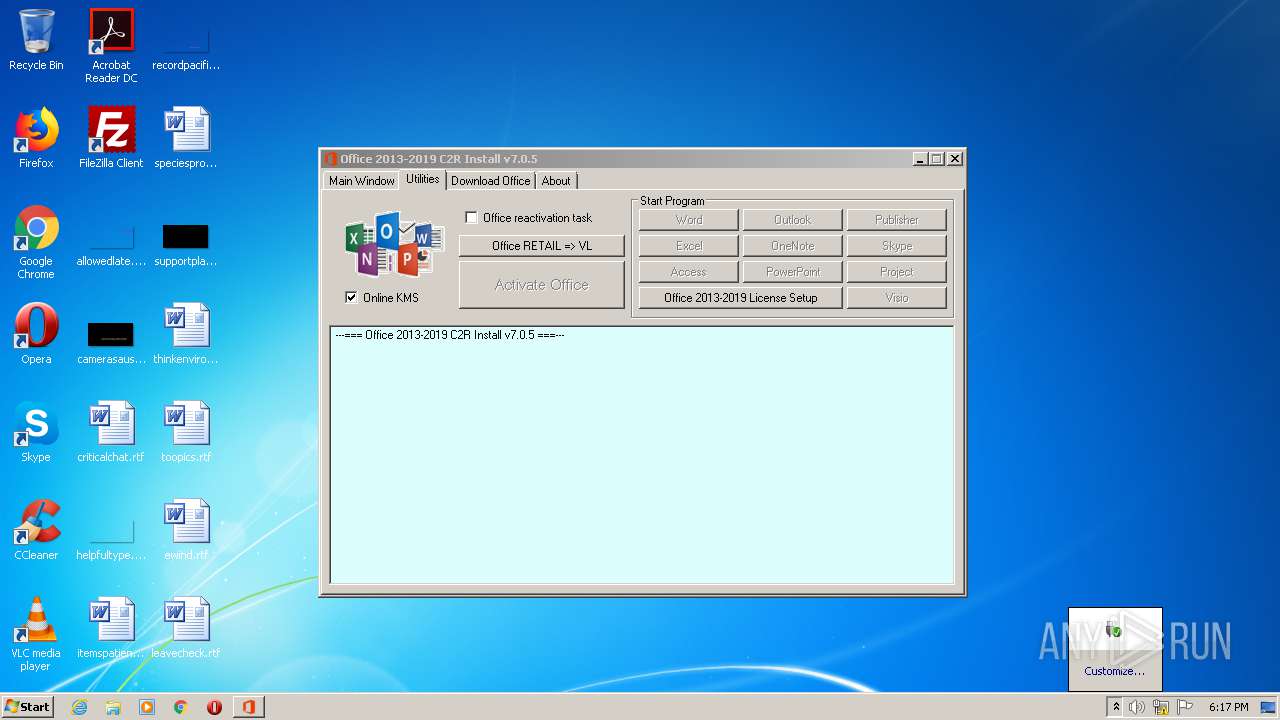This screenshot has width=1280, height=720.
Task: Select the recordpacifi desktop file
Action: (186, 48)
